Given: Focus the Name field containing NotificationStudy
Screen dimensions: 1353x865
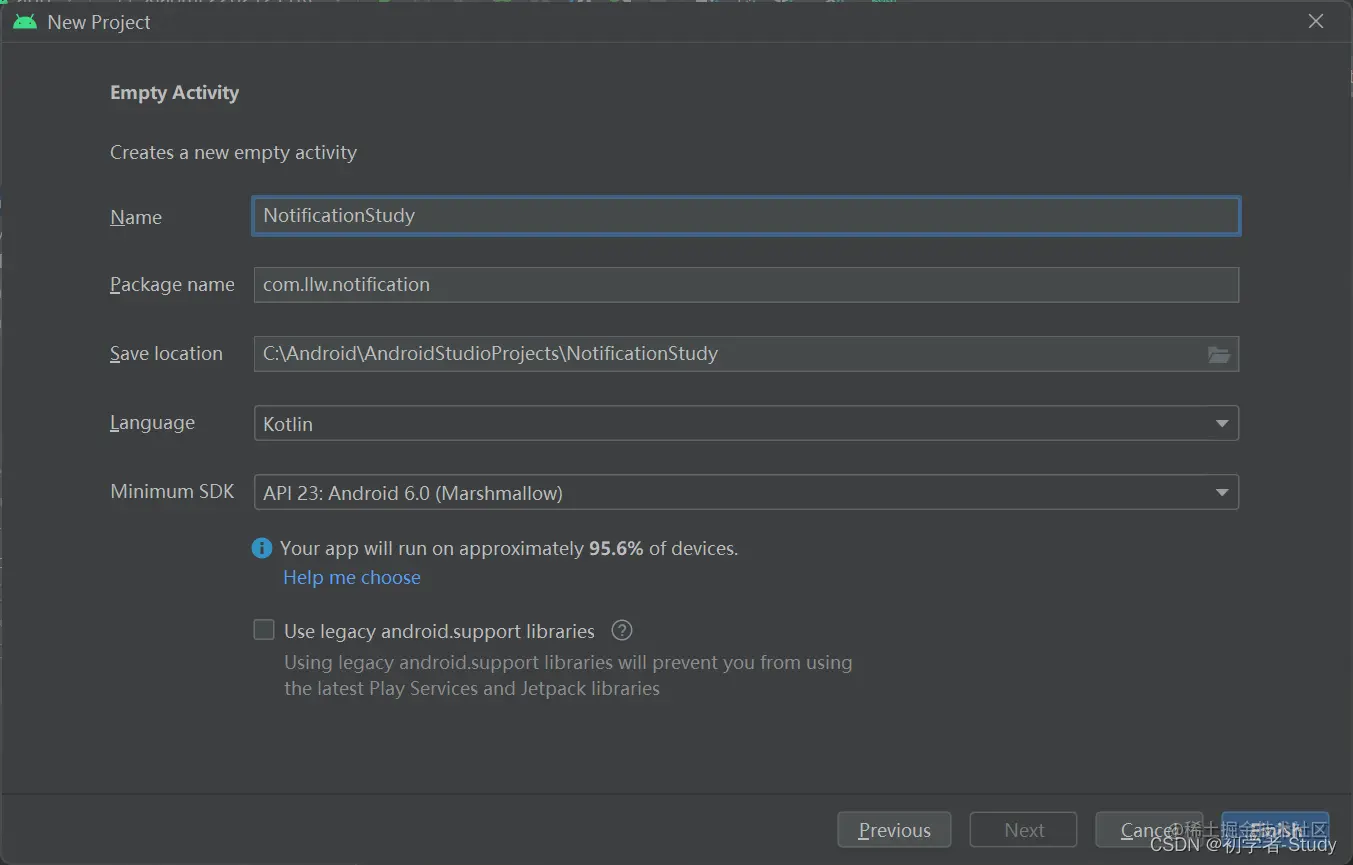Looking at the screenshot, I should coord(746,216).
